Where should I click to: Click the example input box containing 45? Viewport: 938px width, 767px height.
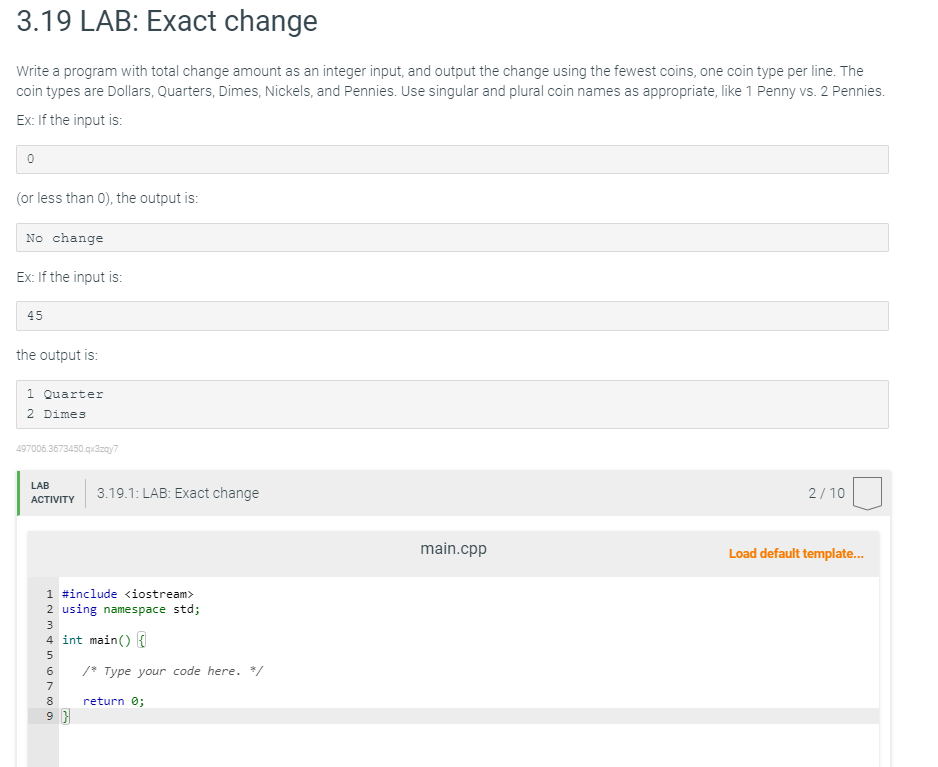click(452, 315)
